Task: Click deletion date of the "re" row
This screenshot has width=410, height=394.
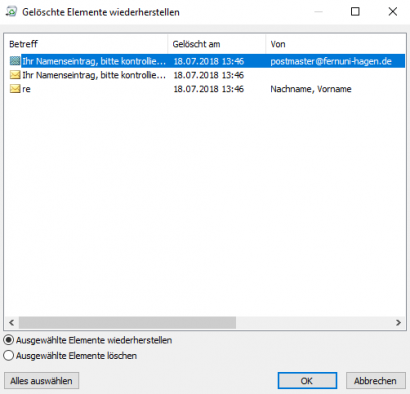Action: coord(209,89)
